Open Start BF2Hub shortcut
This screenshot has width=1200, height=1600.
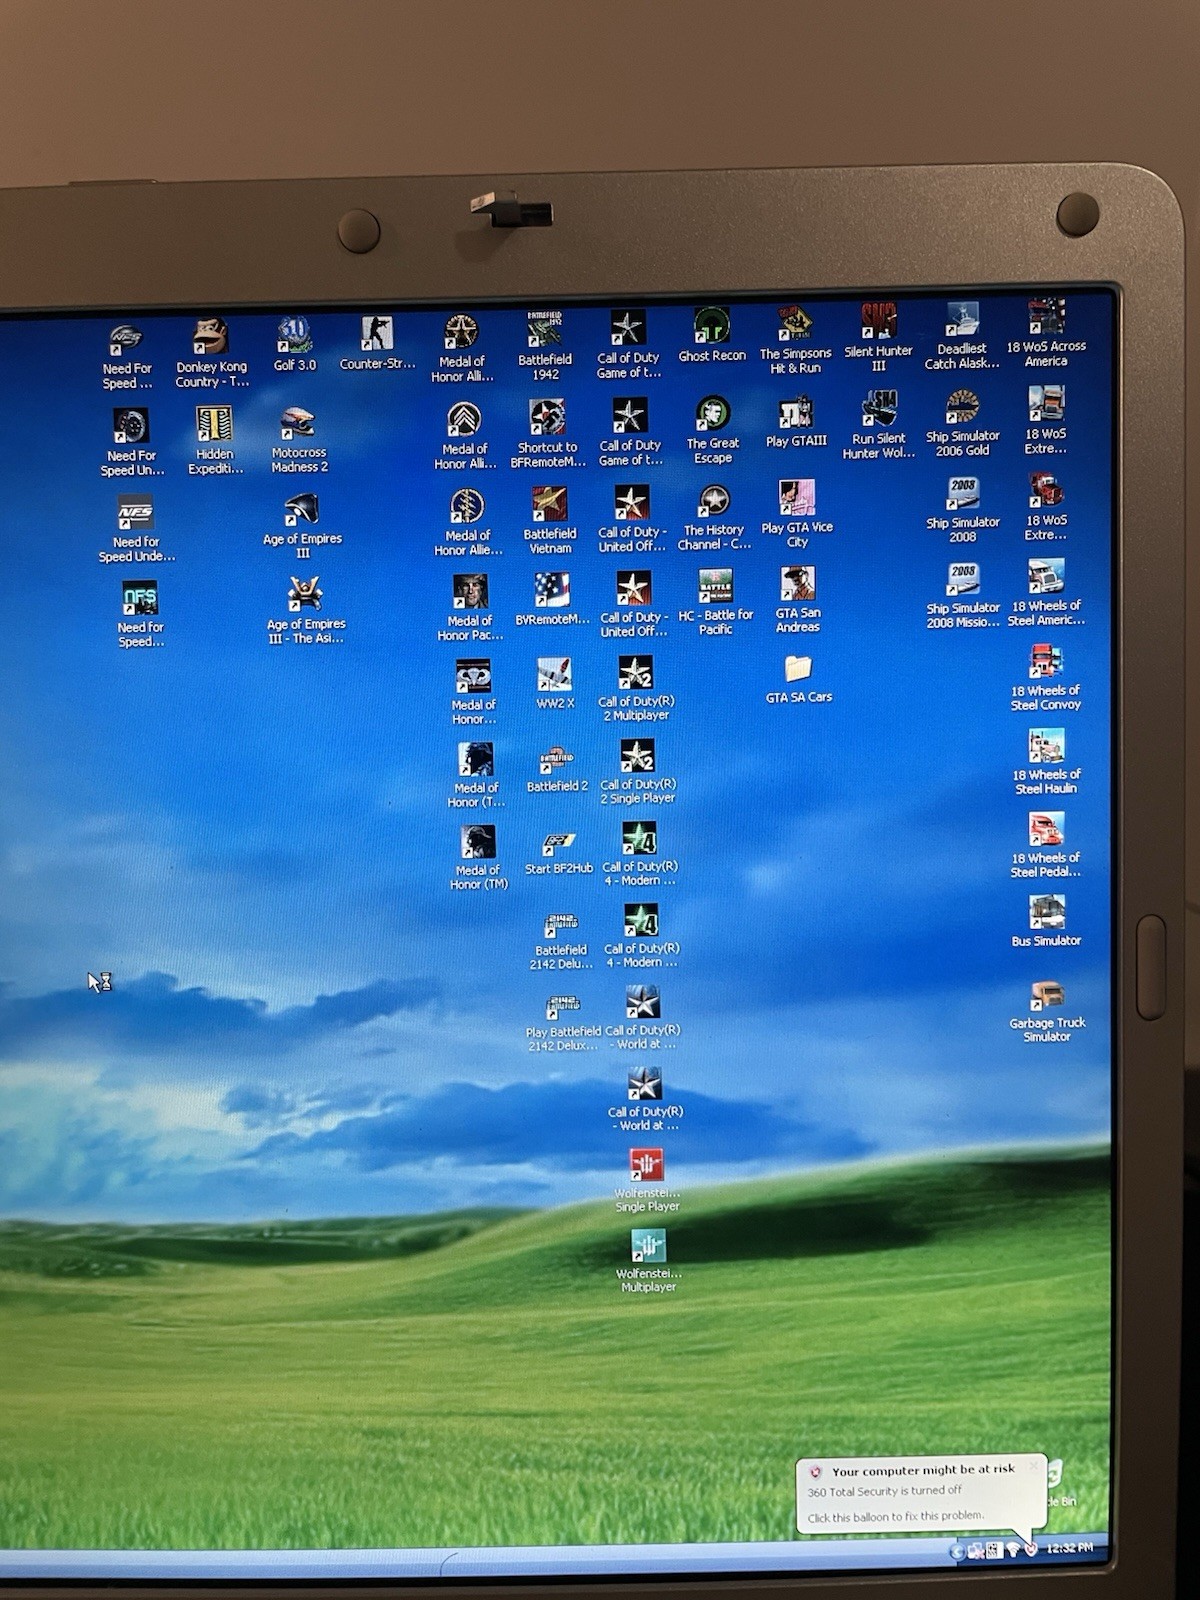[559, 852]
